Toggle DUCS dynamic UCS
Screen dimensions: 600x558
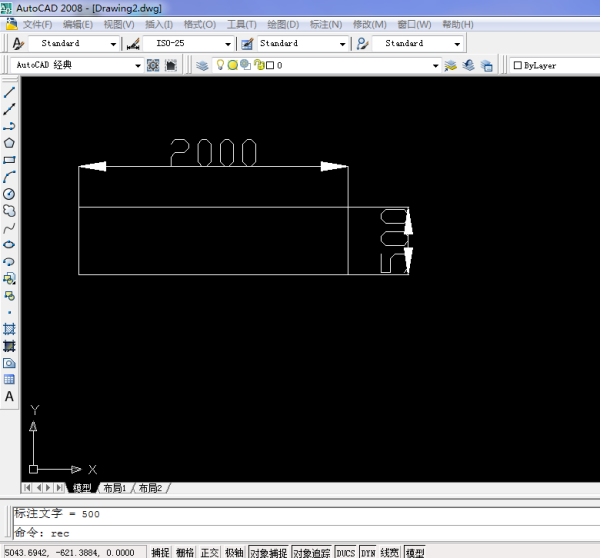click(346, 552)
